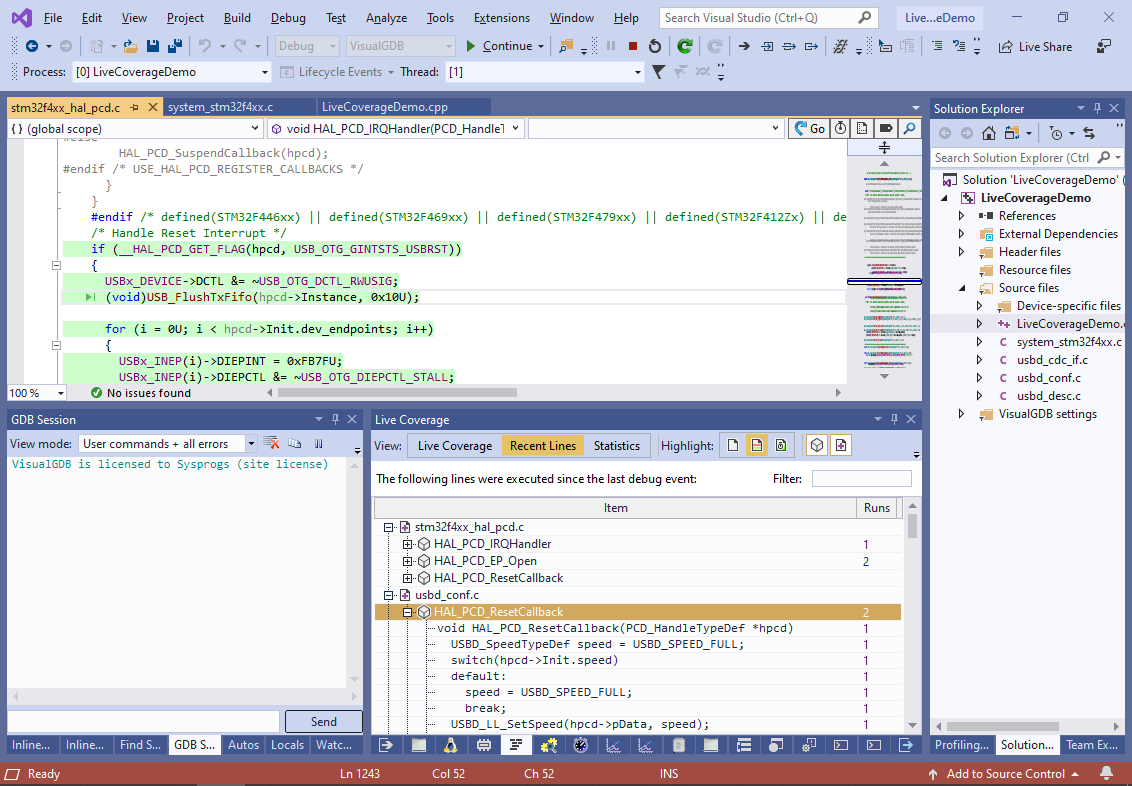The height and width of the screenshot is (786, 1132).
Task: Restart debugging with the circular arrow
Action: coord(655,46)
